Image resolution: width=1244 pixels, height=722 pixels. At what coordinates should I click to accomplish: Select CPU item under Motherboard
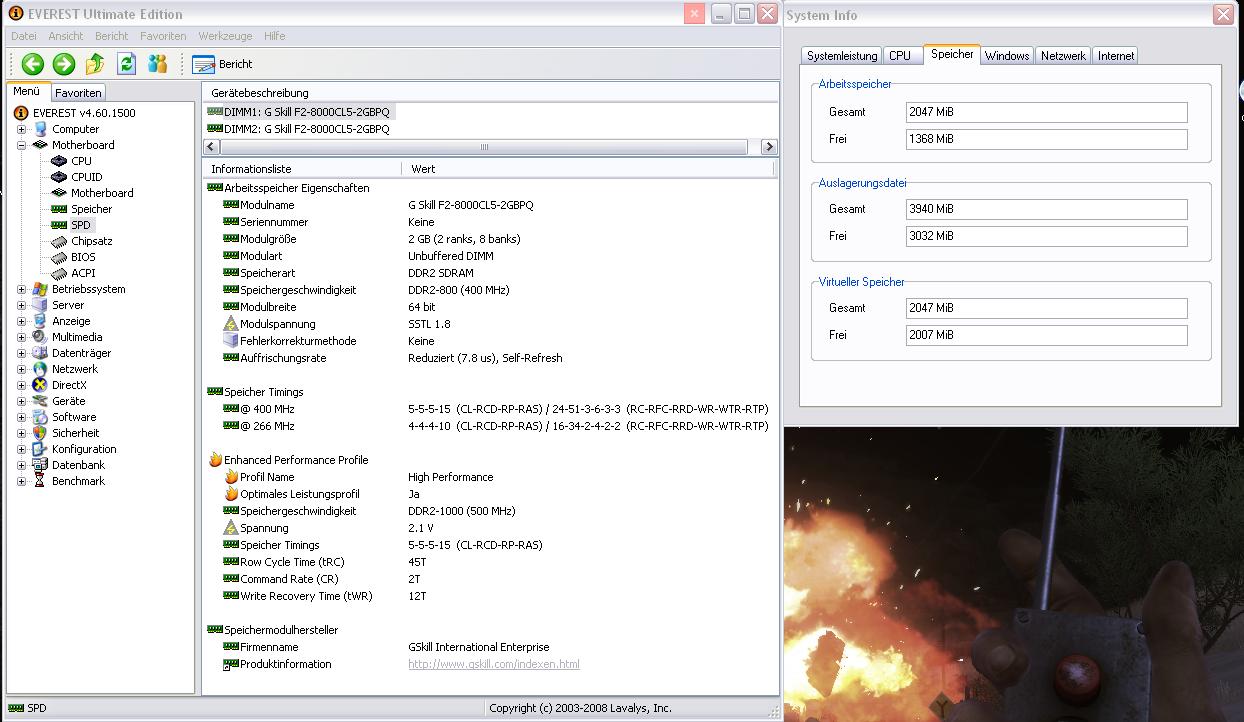click(x=81, y=161)
